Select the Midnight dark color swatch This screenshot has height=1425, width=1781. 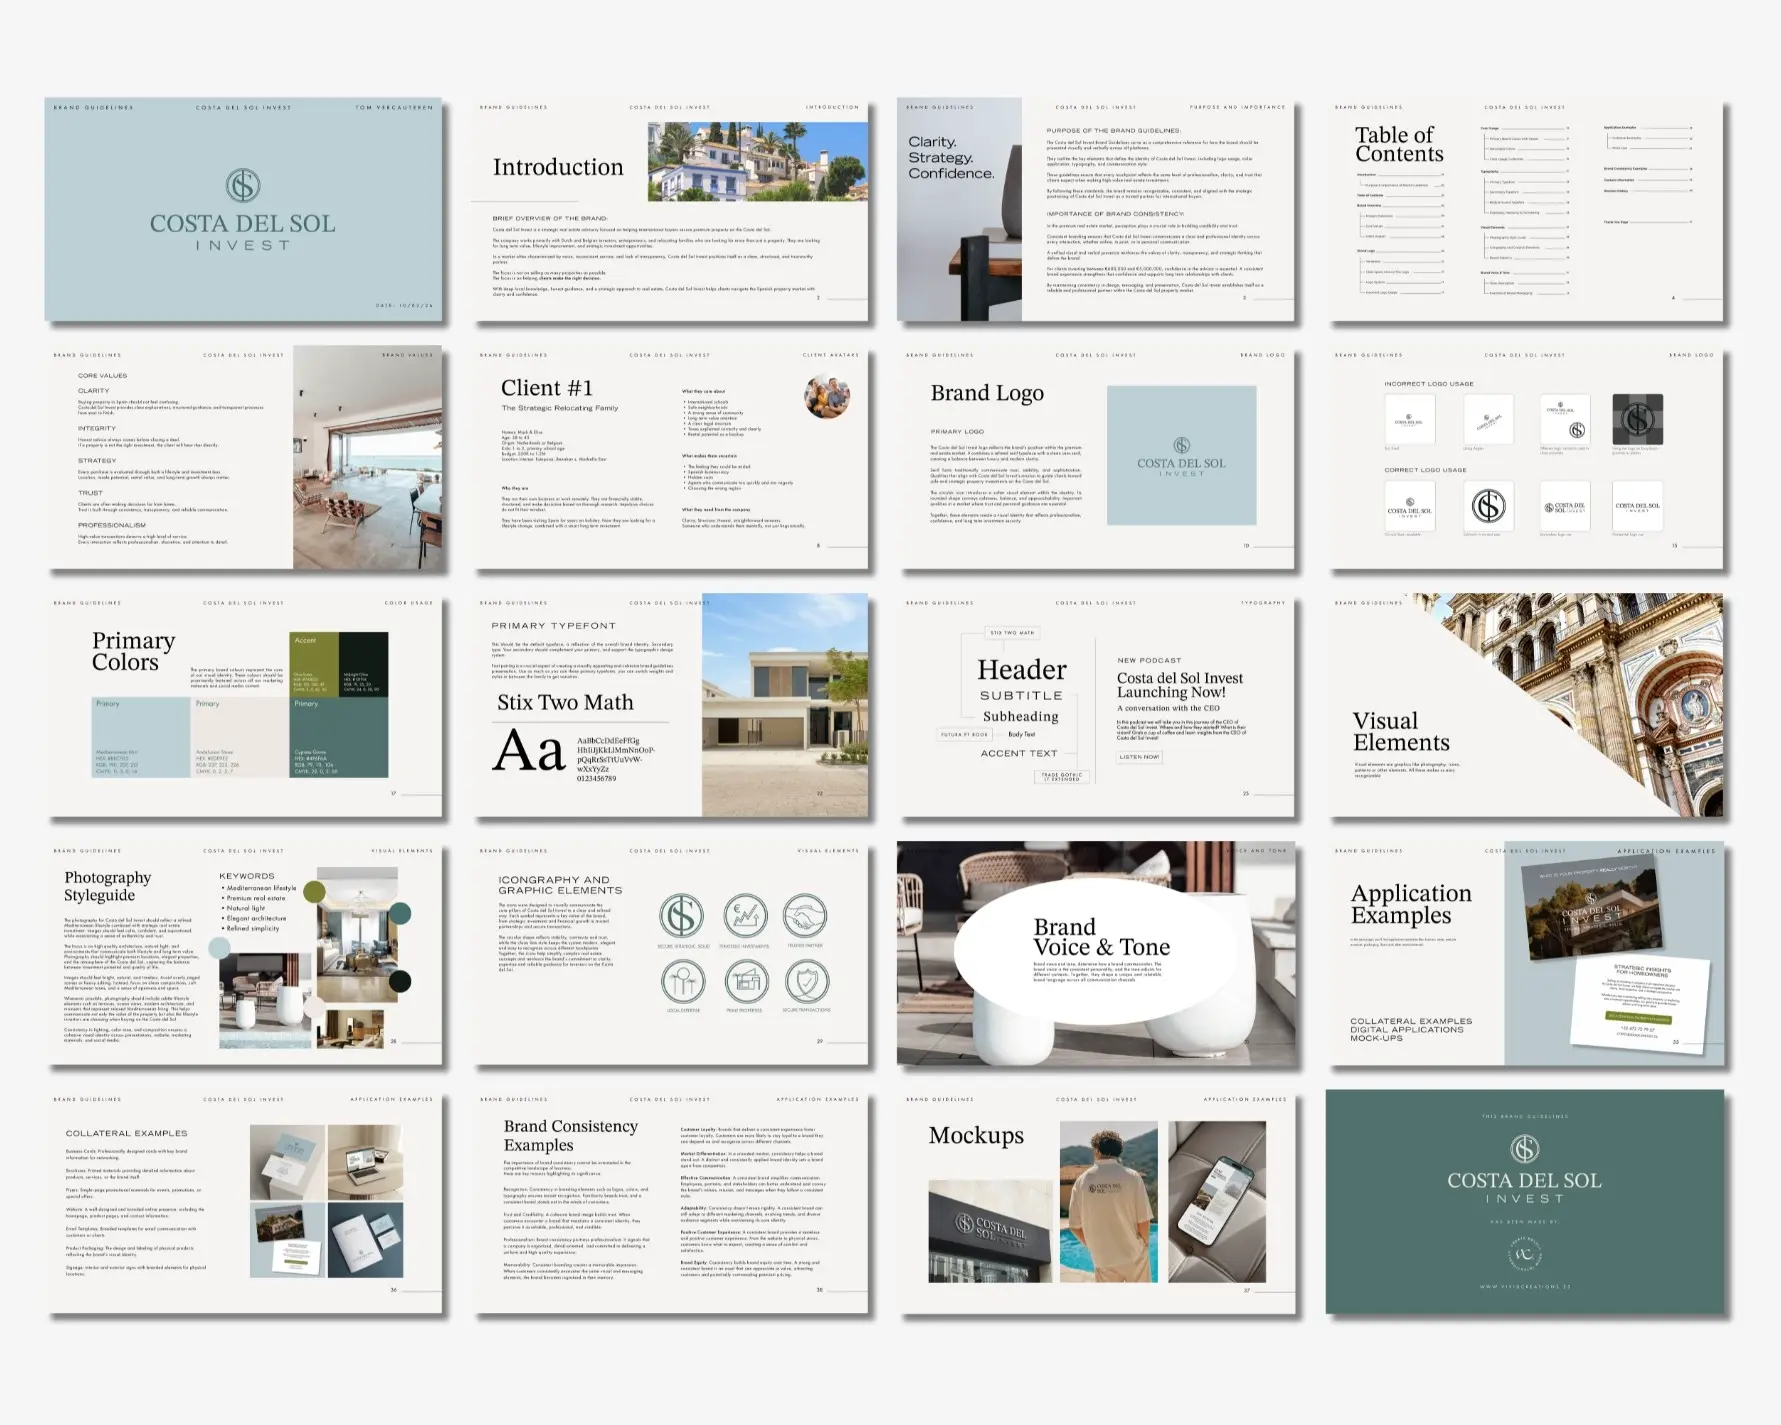pos(364,664)
